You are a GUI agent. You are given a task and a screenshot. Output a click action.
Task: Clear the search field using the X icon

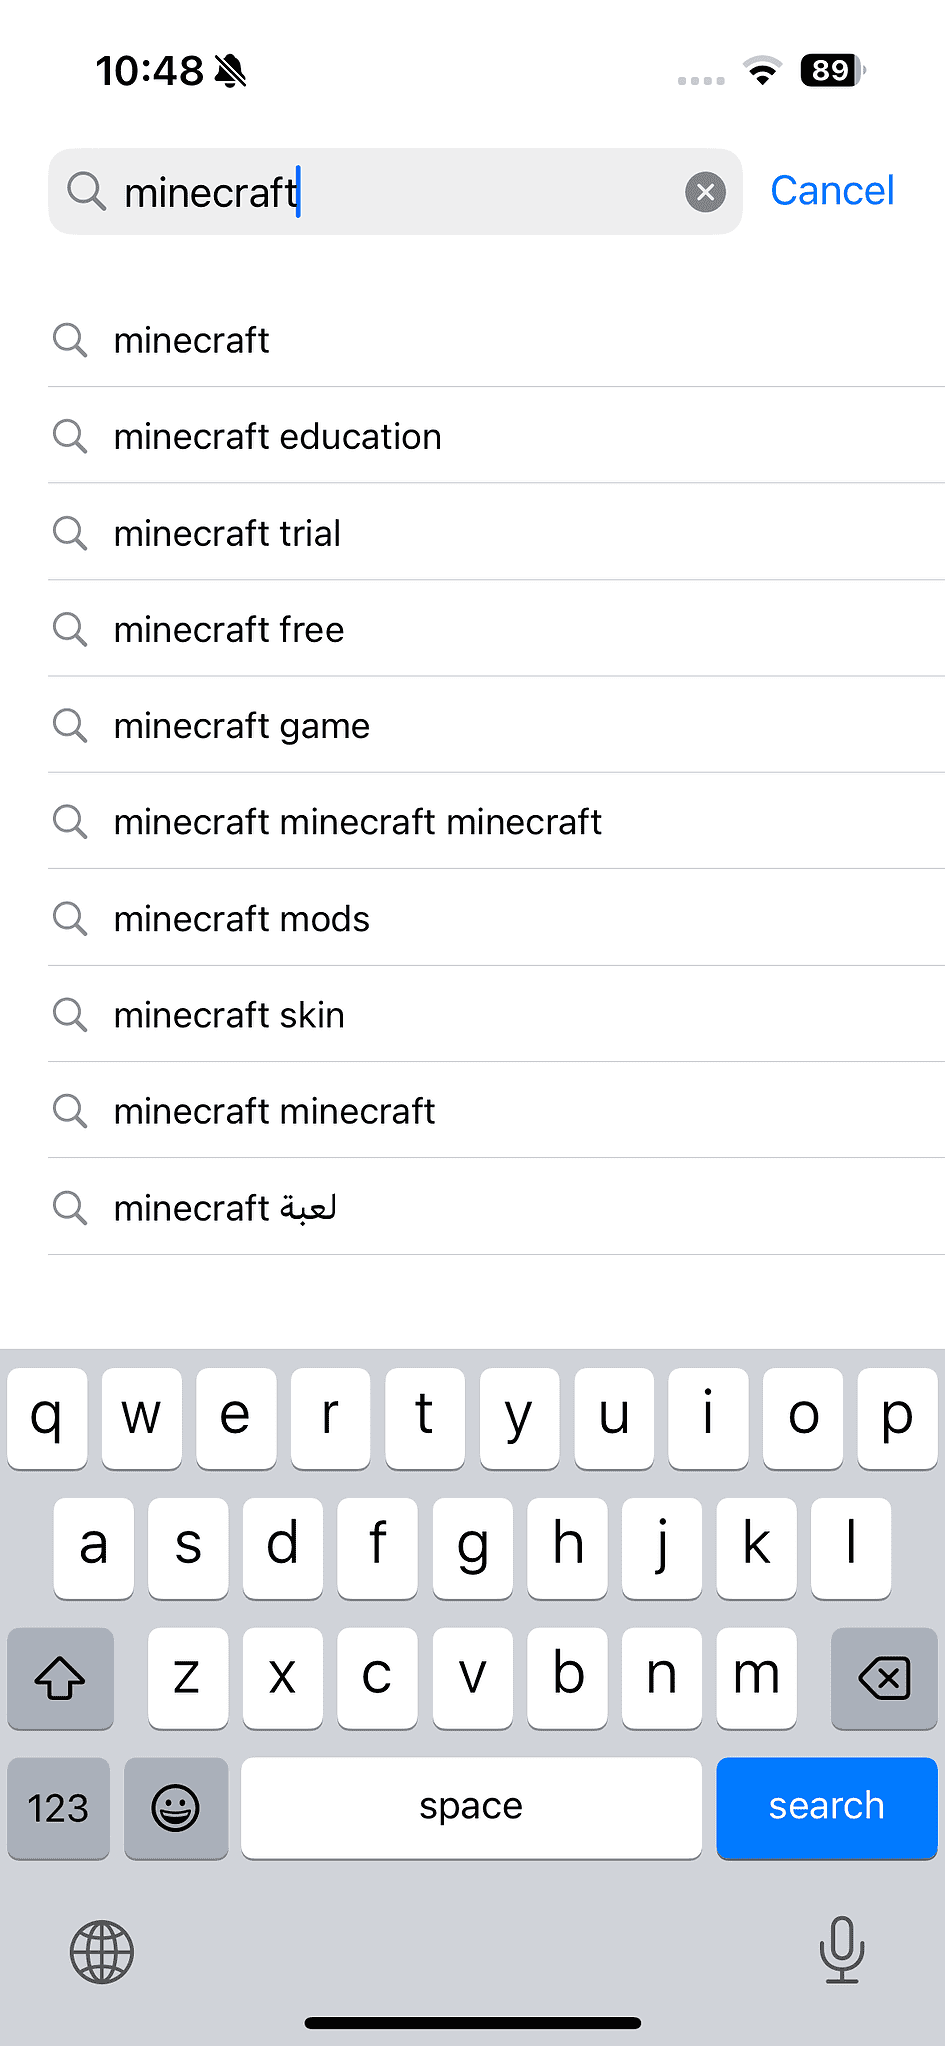click(x=706, y=191)
